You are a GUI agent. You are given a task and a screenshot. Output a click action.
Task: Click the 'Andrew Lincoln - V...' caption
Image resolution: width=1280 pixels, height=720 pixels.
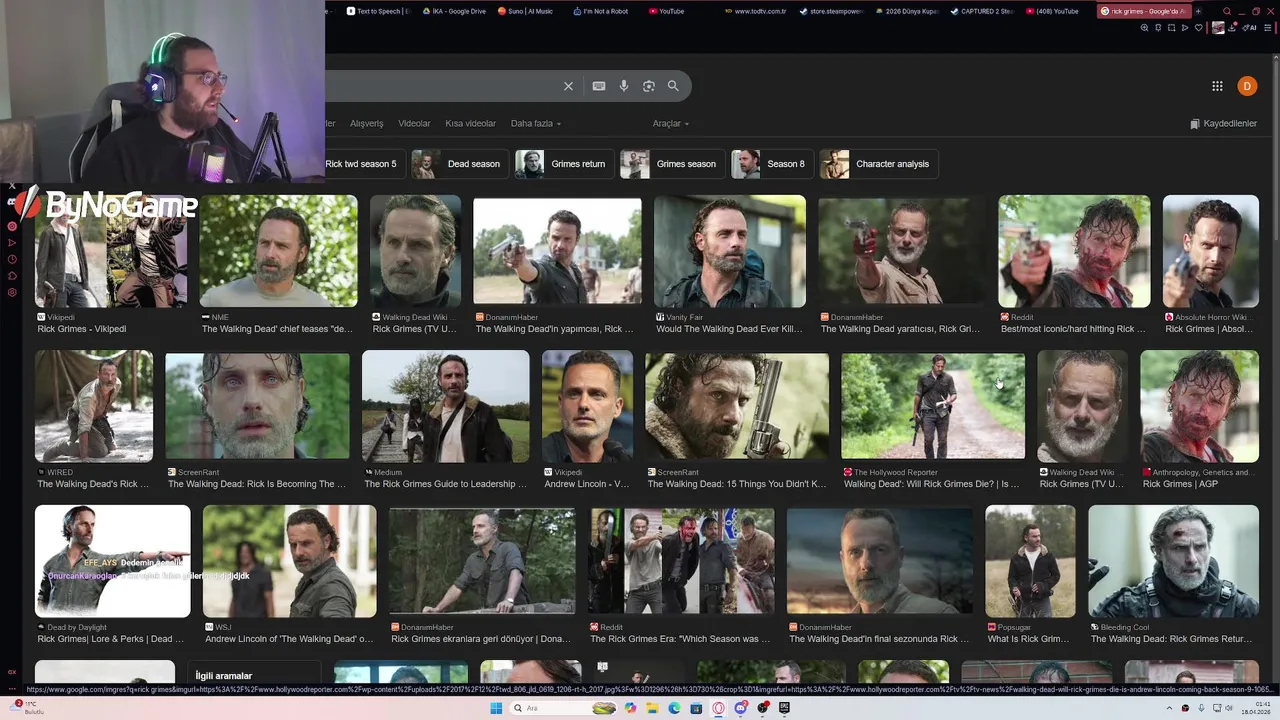click(587, 484)
